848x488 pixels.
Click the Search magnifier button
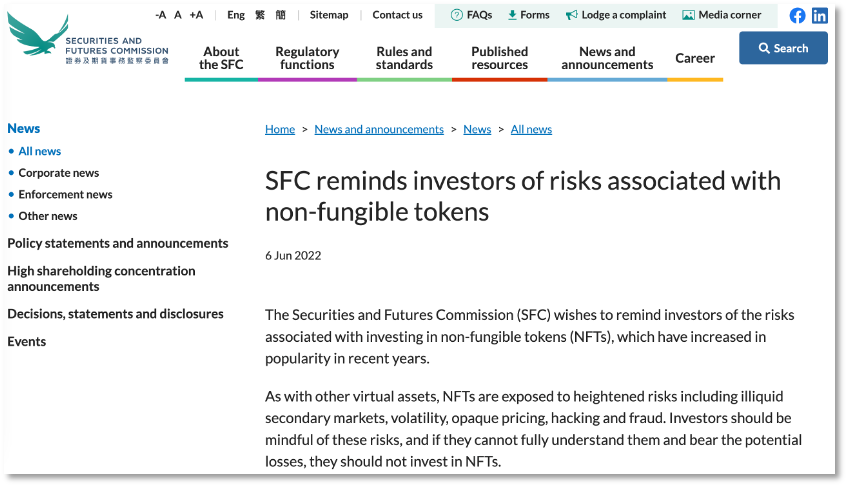coord(783,48)
